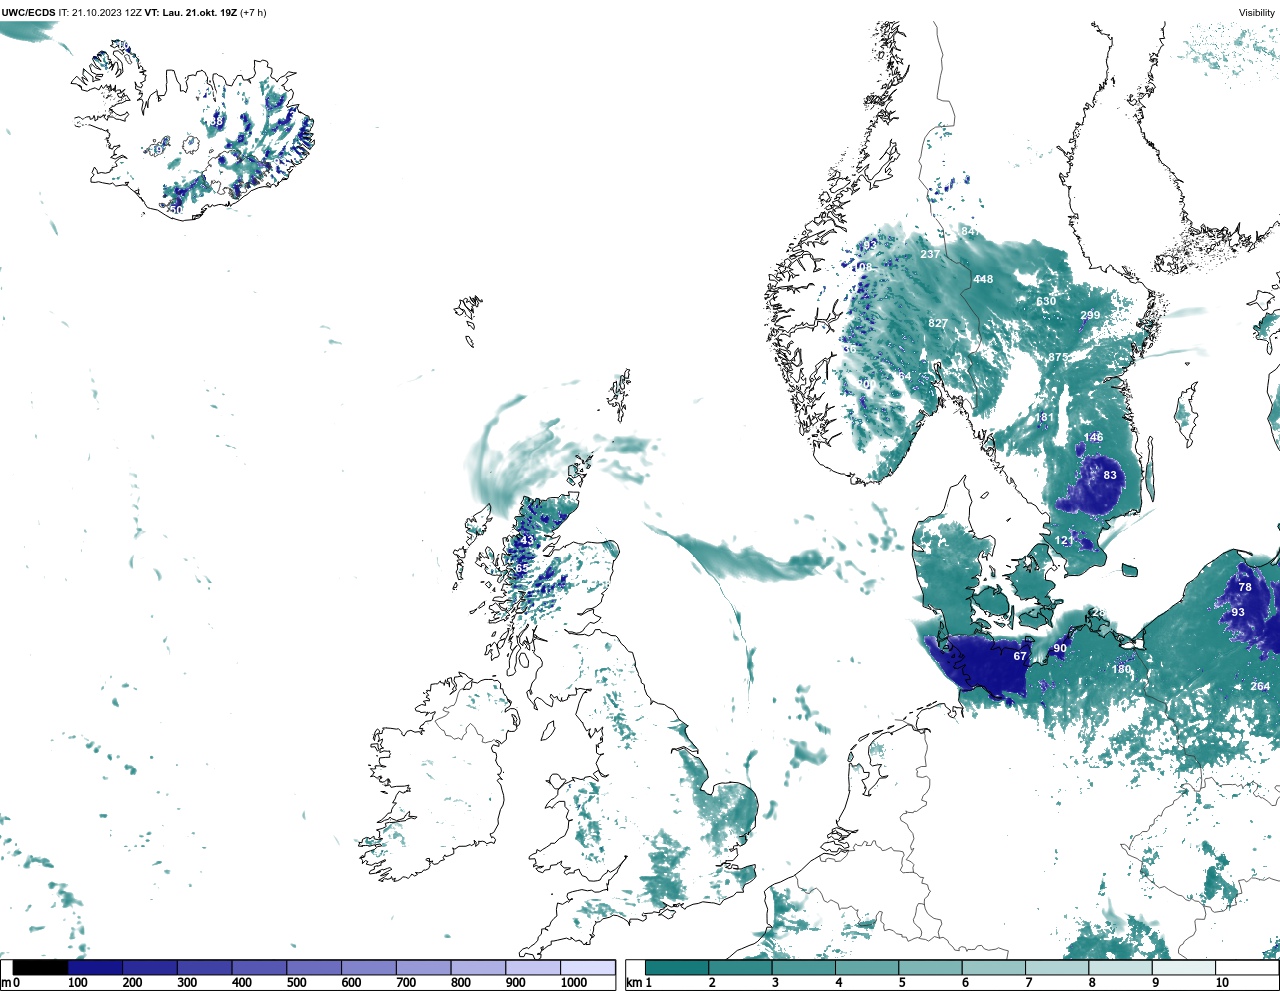Click the 'km' unit label on the legend
Viewport: 1280px width, 991px height.
tap(634, 983)
